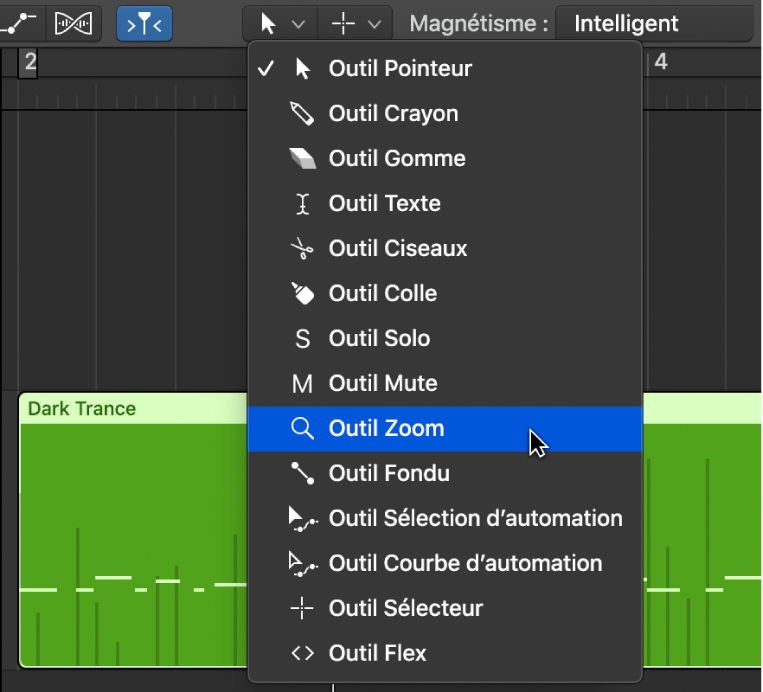The image size is (763, 692).
Task: Select the Outil Fondu fade icon
Action: point(301,473)
